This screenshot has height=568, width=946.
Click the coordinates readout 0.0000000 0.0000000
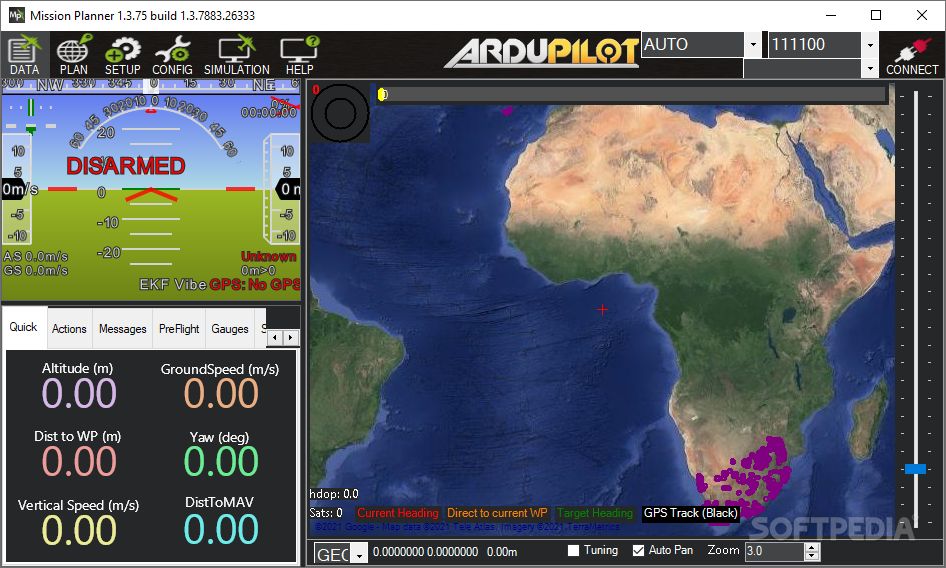[x=425, y=552]
